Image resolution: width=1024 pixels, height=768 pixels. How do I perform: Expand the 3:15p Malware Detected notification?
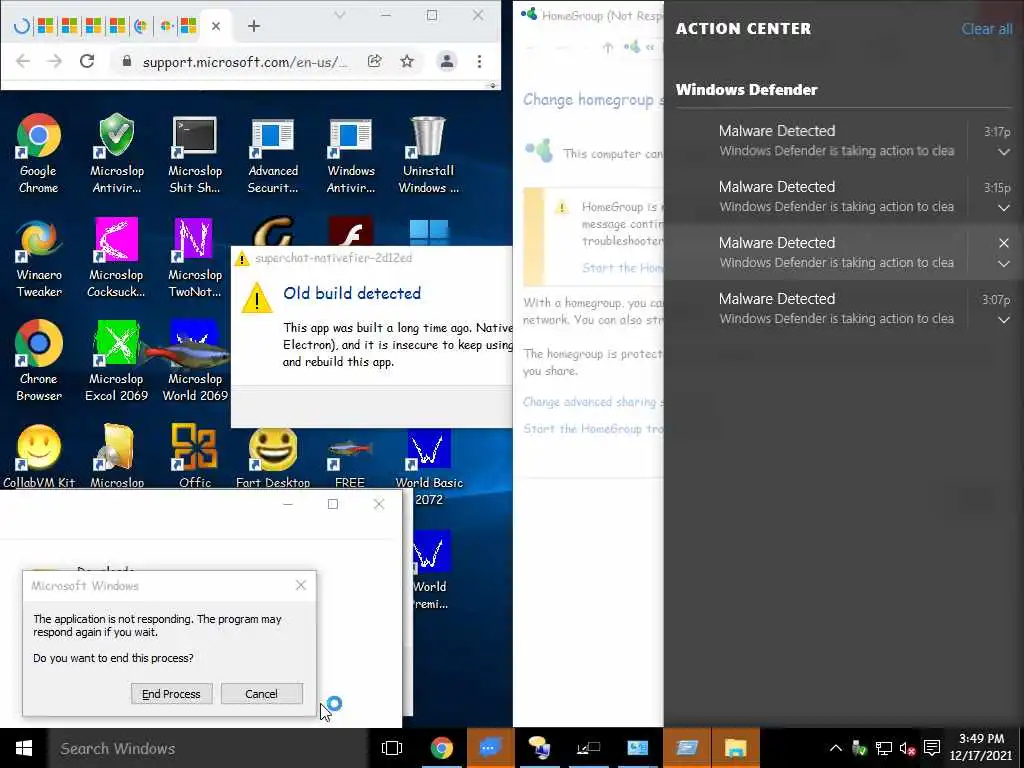[x=1004, y=208]
